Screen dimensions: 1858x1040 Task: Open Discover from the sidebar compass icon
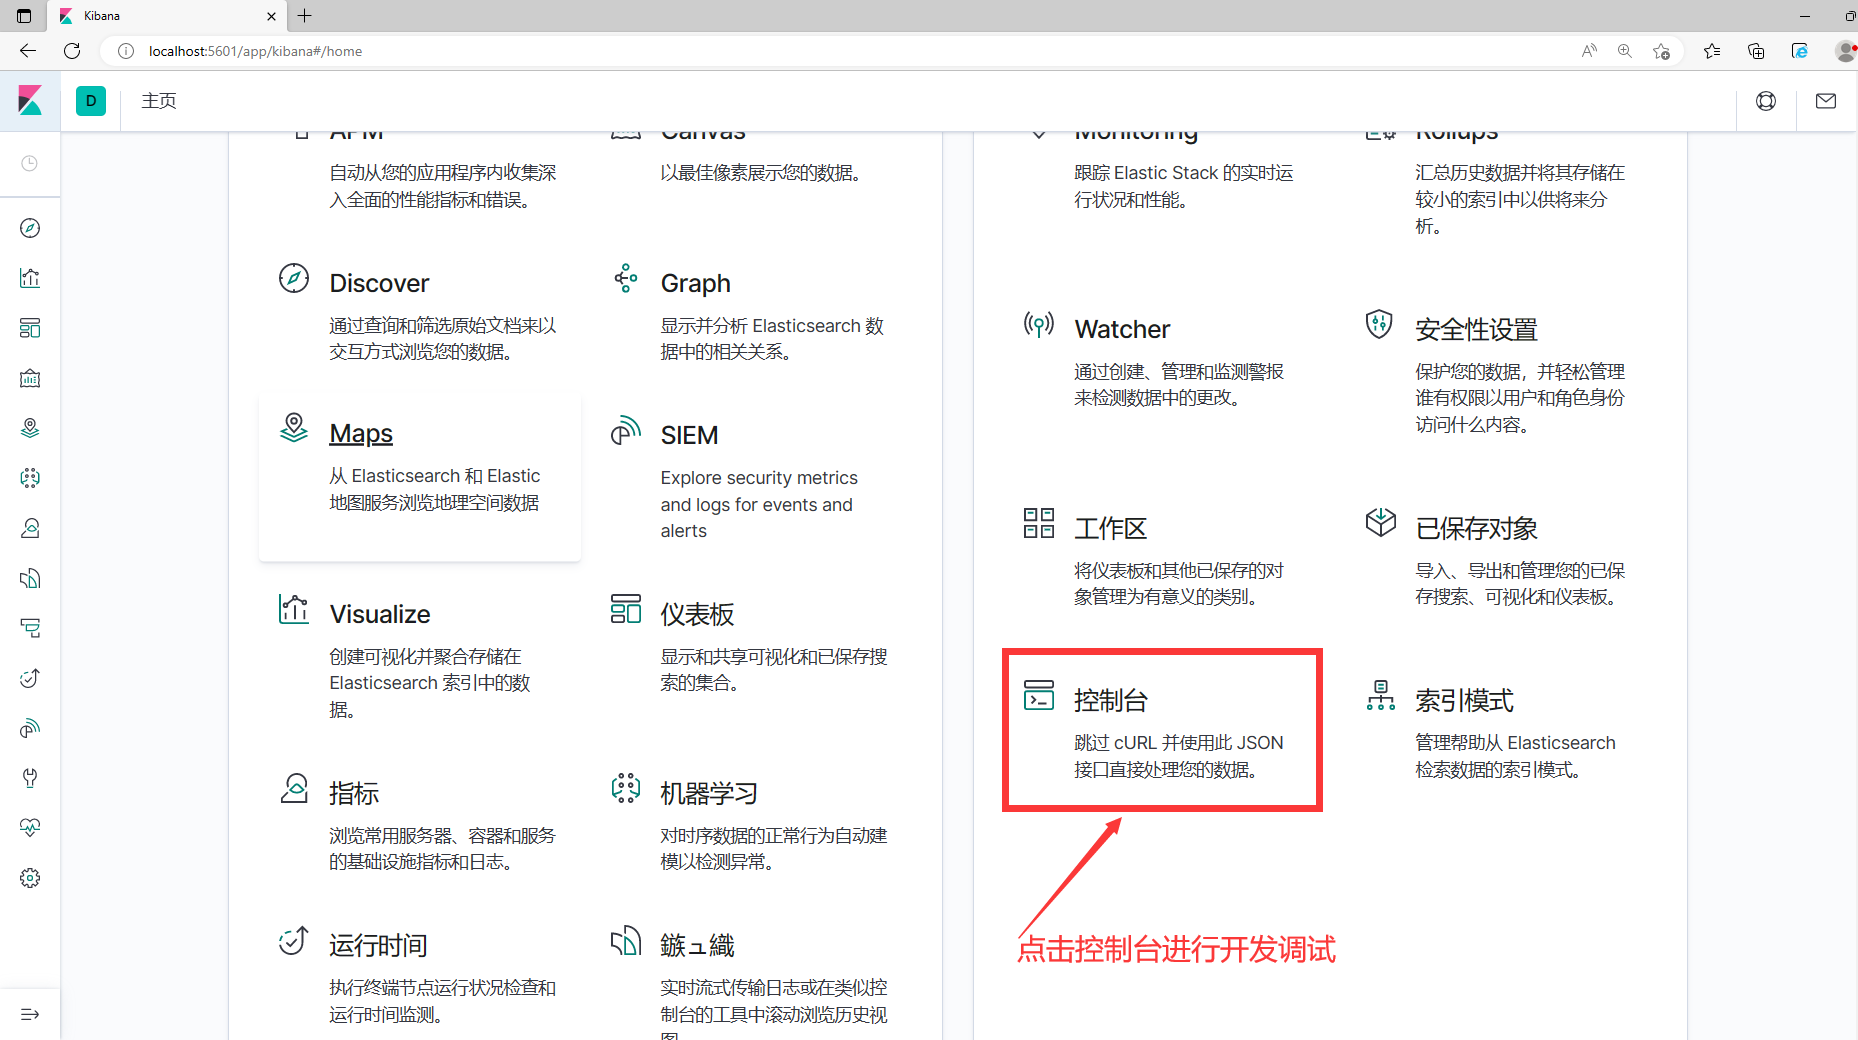point(30,228)
